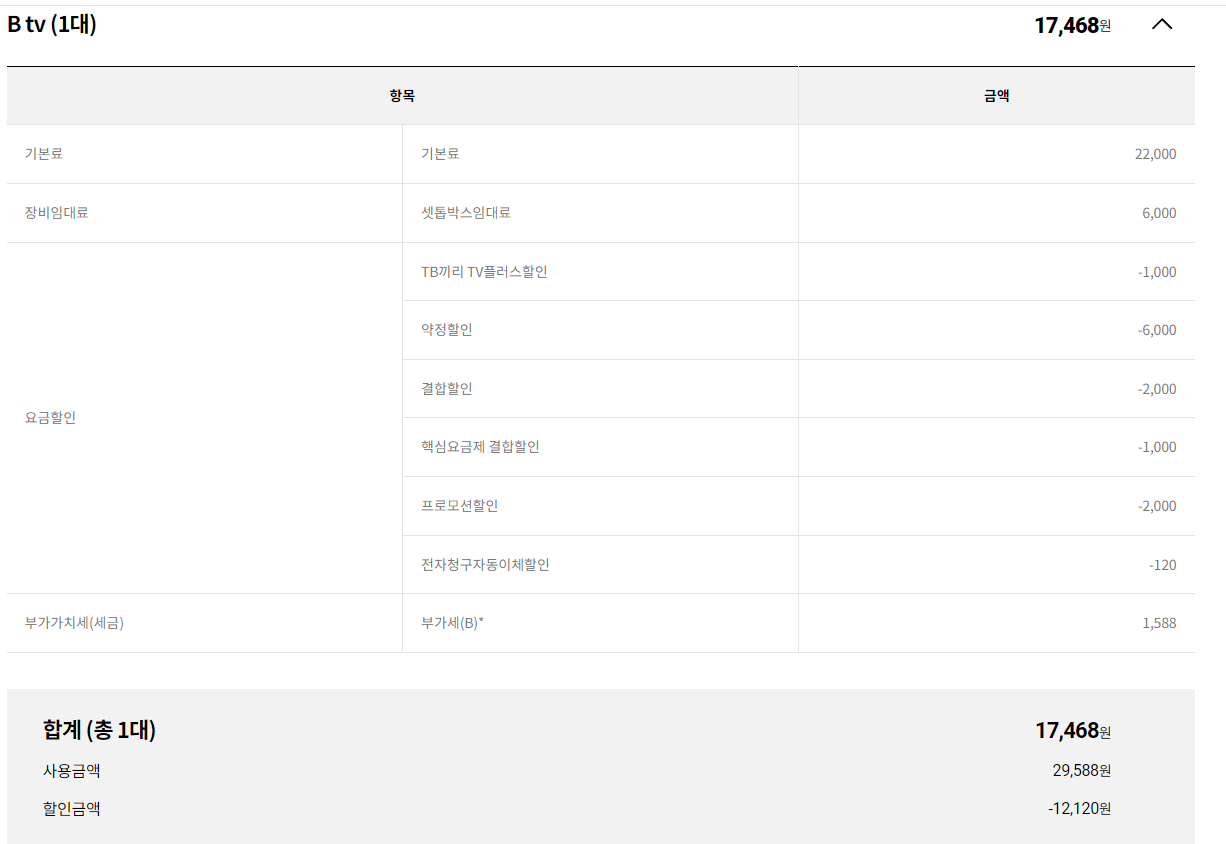Select the 사용금액 29,588원 value

click(x=1081, y=771)
